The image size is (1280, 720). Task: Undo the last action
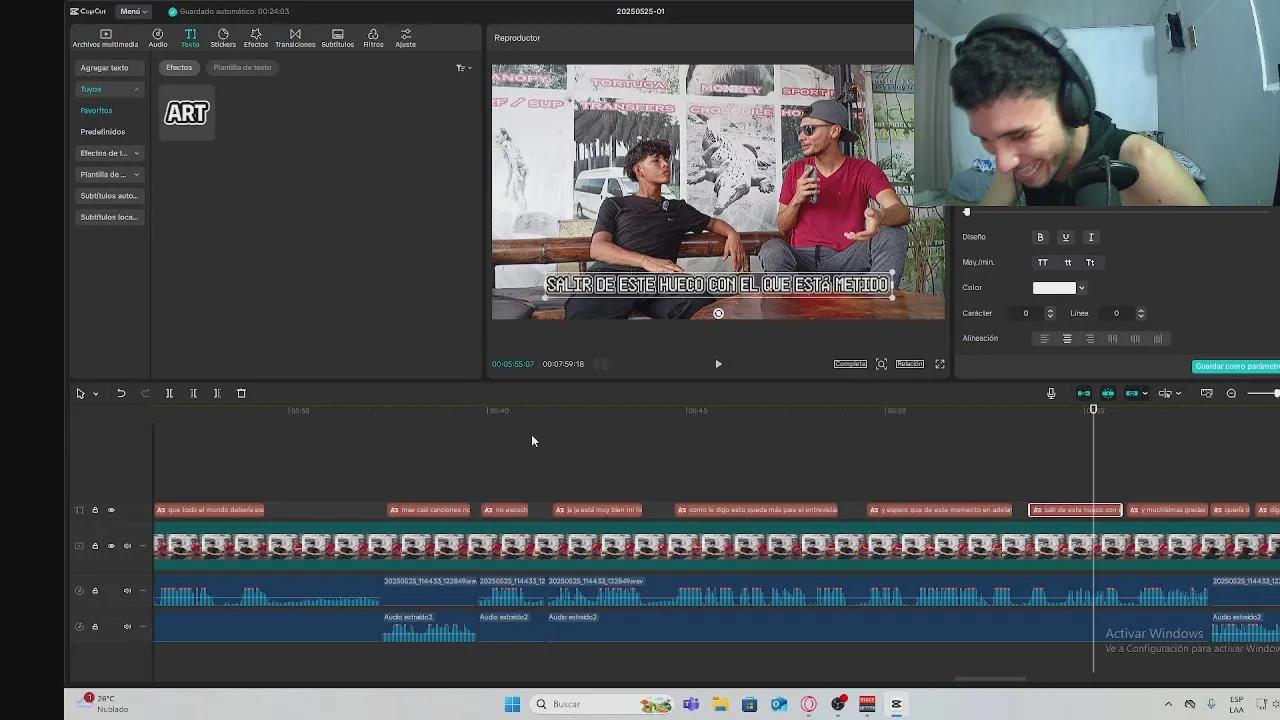121,394
